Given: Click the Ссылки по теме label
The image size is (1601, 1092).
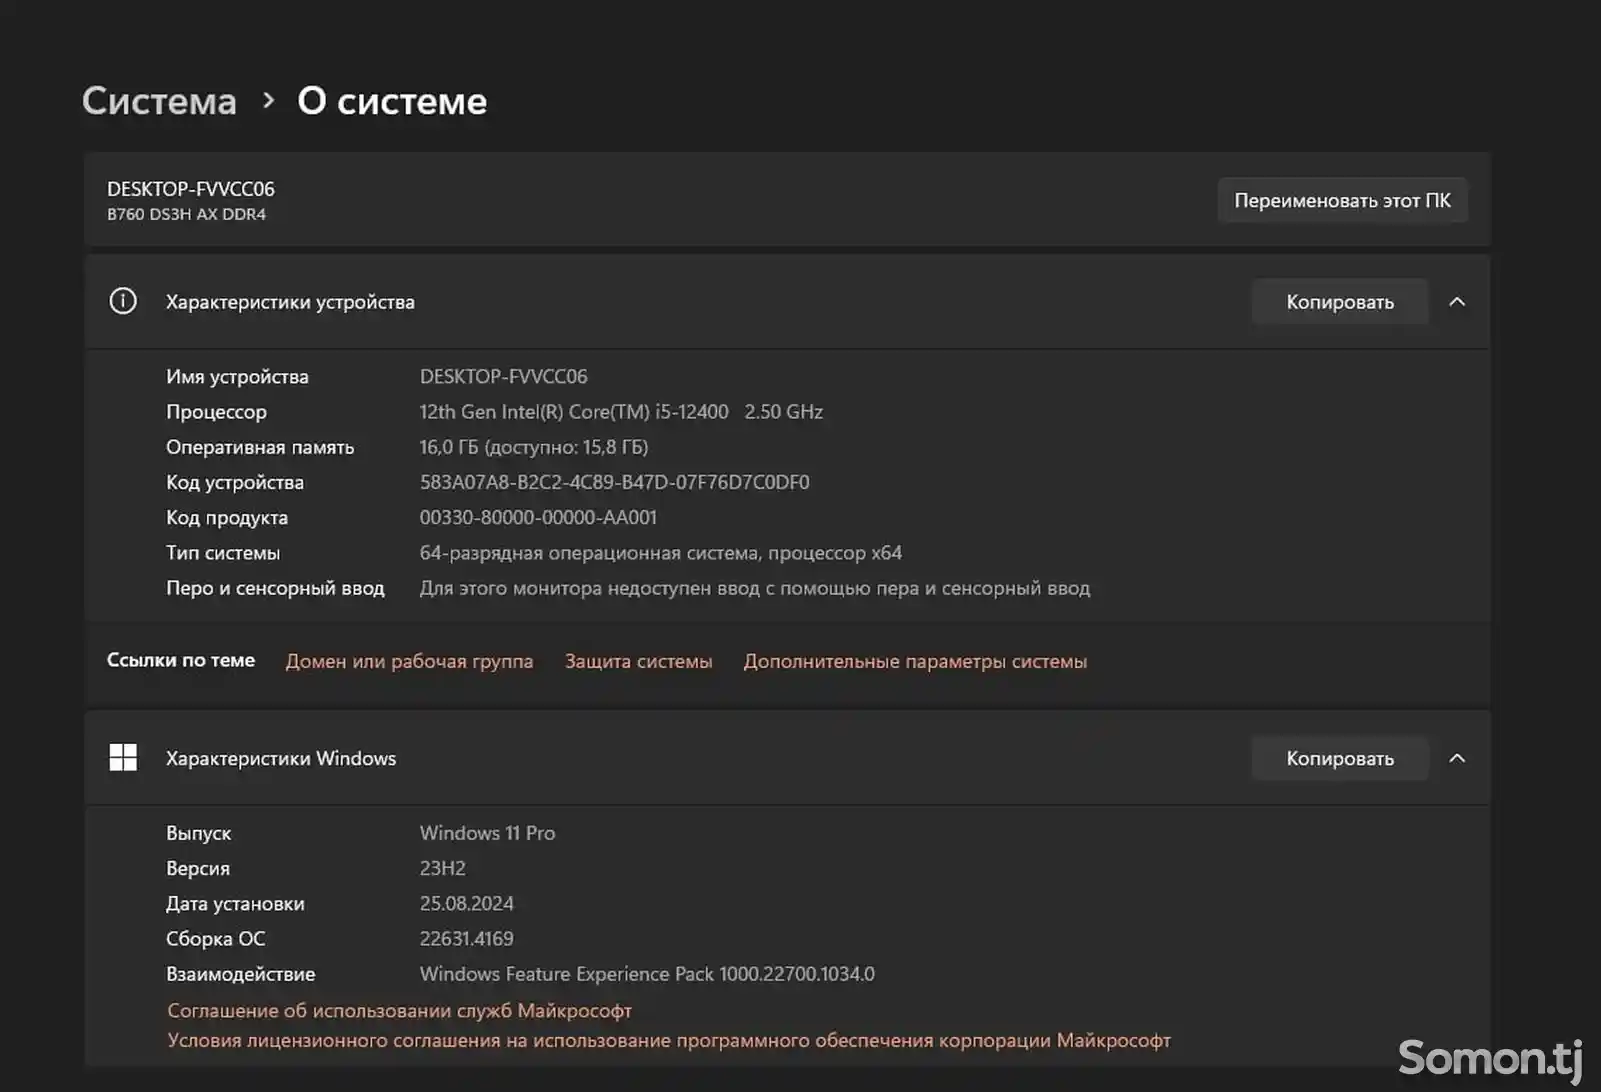Looking at the screenshot, I should point(181,660).
